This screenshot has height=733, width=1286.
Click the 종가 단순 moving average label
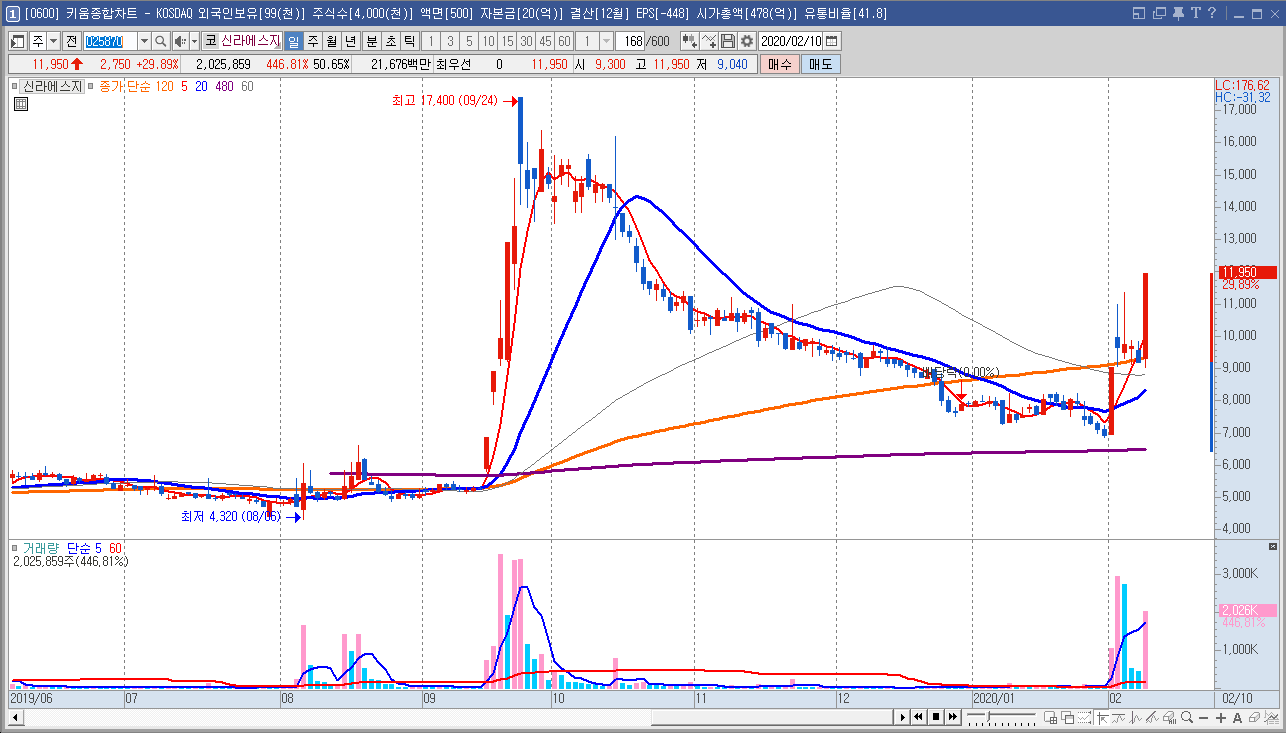(x=125, y=86)
